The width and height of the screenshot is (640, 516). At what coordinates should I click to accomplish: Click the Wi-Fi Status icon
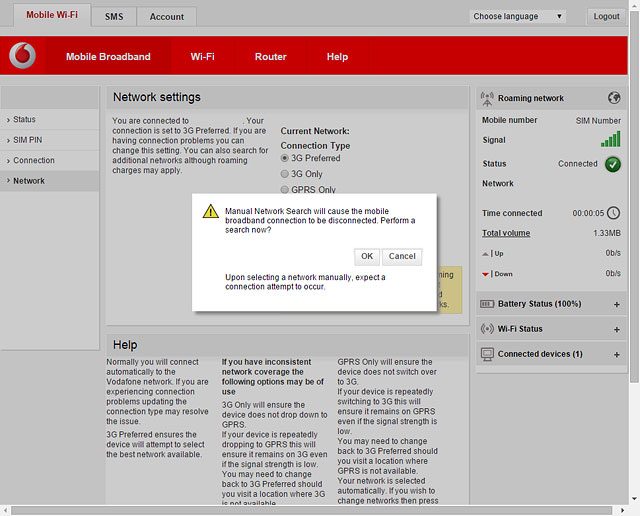[x=487, y=329]
